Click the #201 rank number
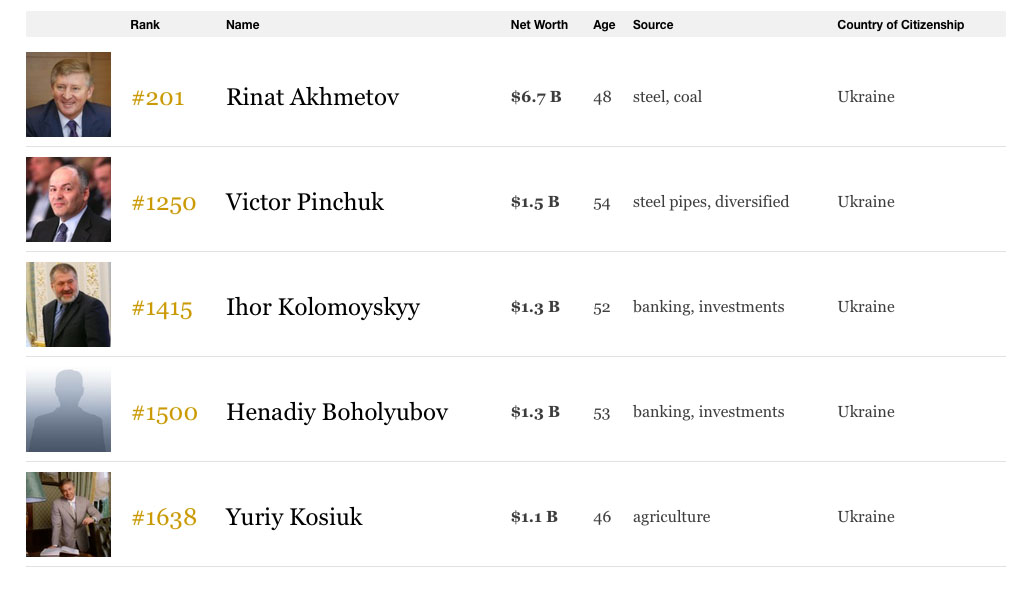Viewport: 1015px width, 591px height. 158,98
